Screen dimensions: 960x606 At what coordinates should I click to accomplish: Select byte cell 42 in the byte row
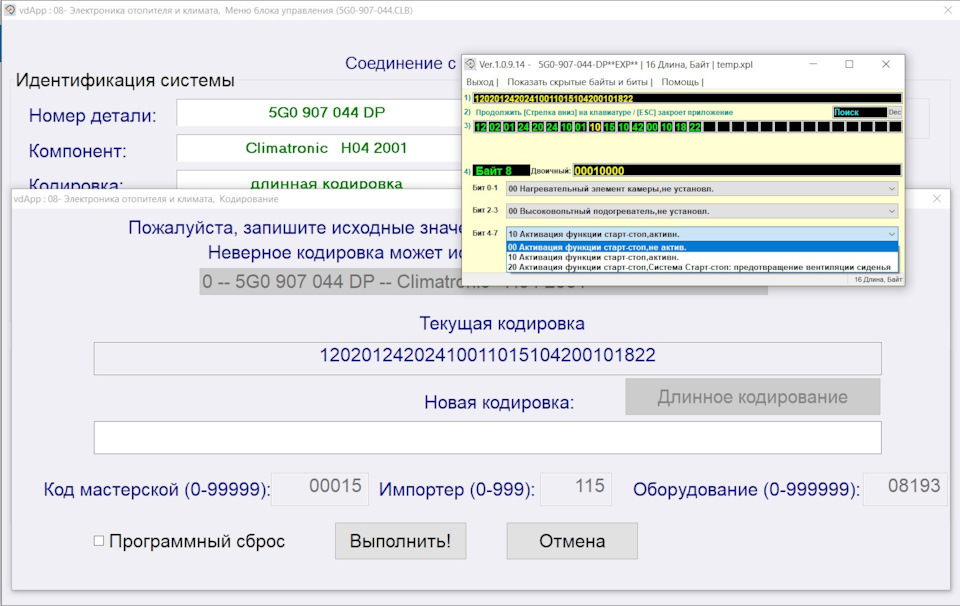click(x=637, y=127)
